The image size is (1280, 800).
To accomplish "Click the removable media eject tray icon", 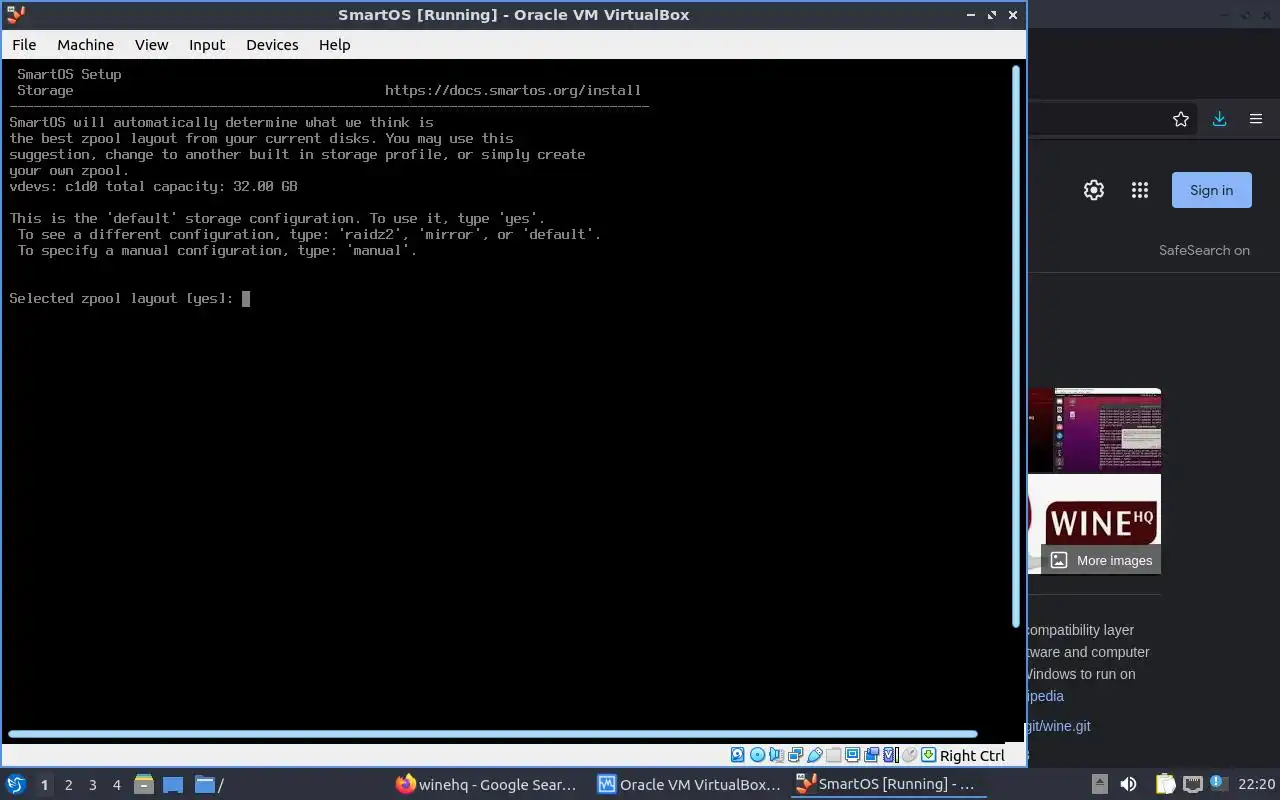I will pos(1099,784).
